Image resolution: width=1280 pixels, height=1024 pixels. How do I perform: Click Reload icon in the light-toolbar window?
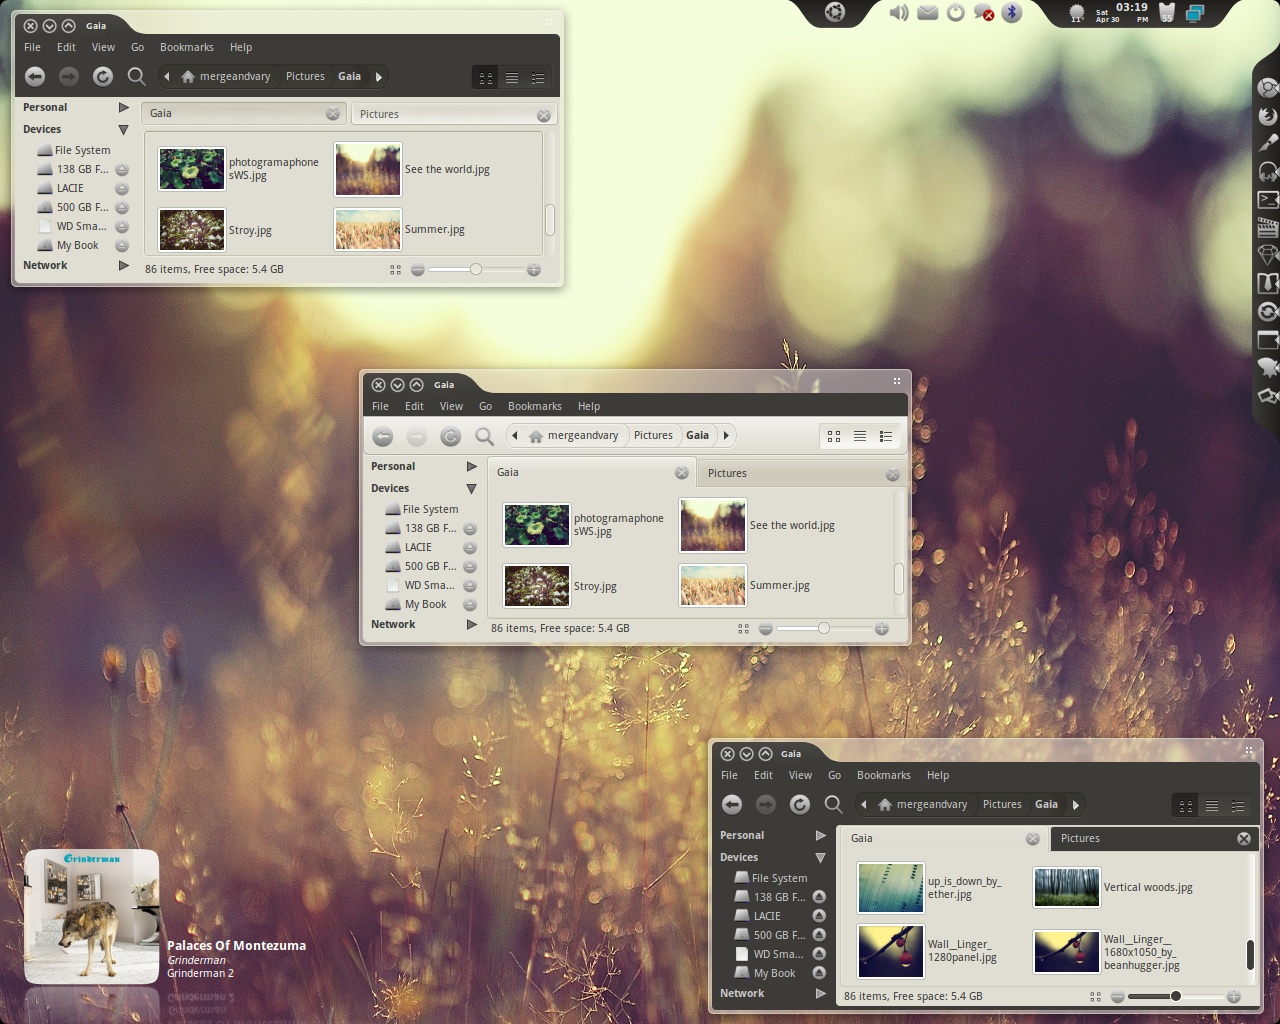(451, 436)
